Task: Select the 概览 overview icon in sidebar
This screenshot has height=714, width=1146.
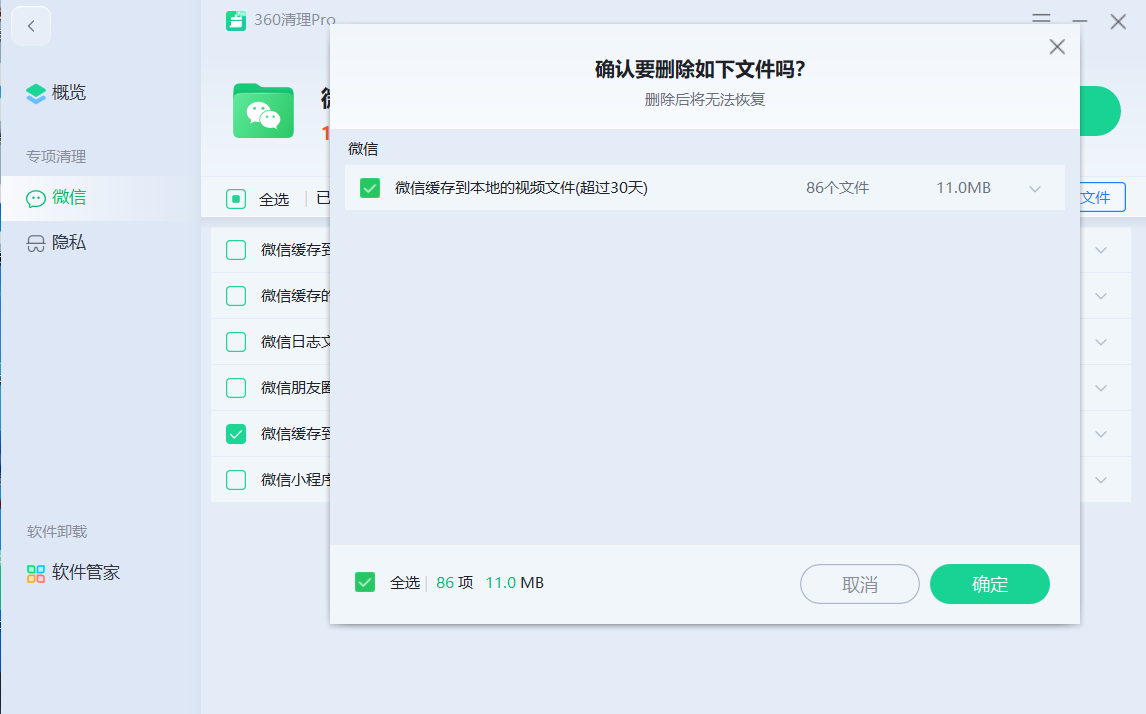Action: (x=38, y=93)
